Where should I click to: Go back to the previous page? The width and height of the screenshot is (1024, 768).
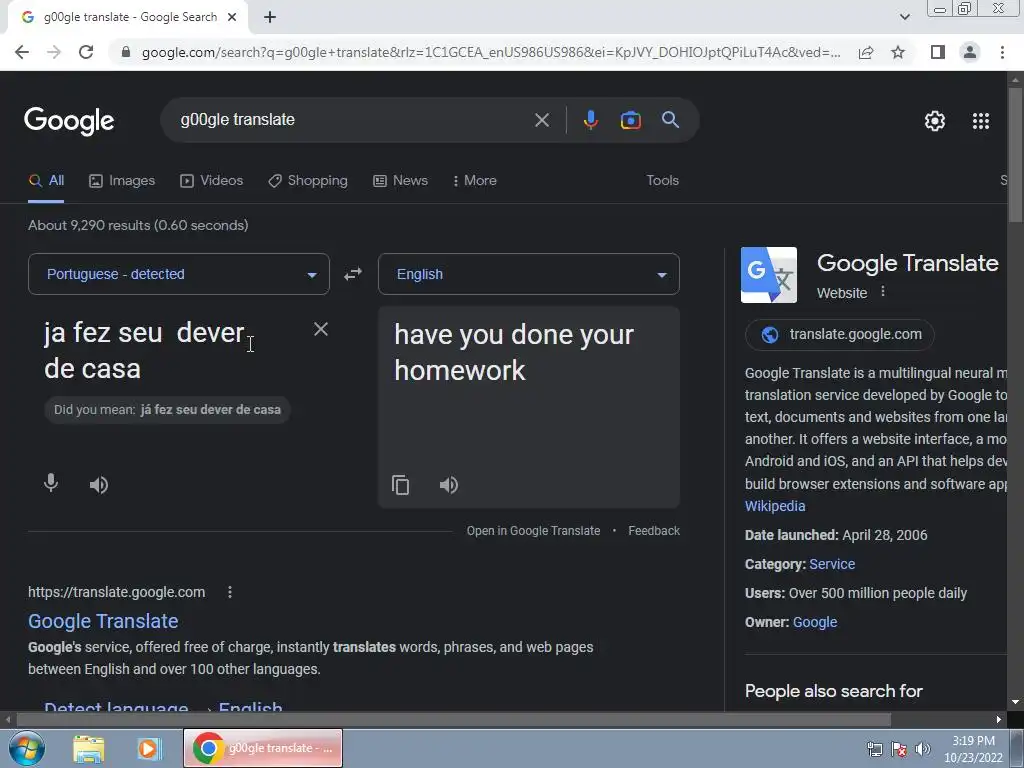[22, 52]
